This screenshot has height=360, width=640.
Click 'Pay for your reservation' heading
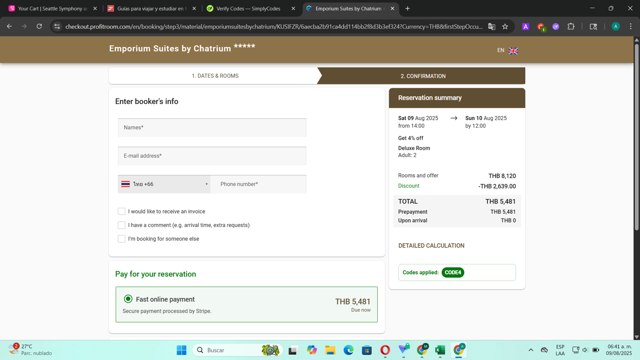point(156,274)
